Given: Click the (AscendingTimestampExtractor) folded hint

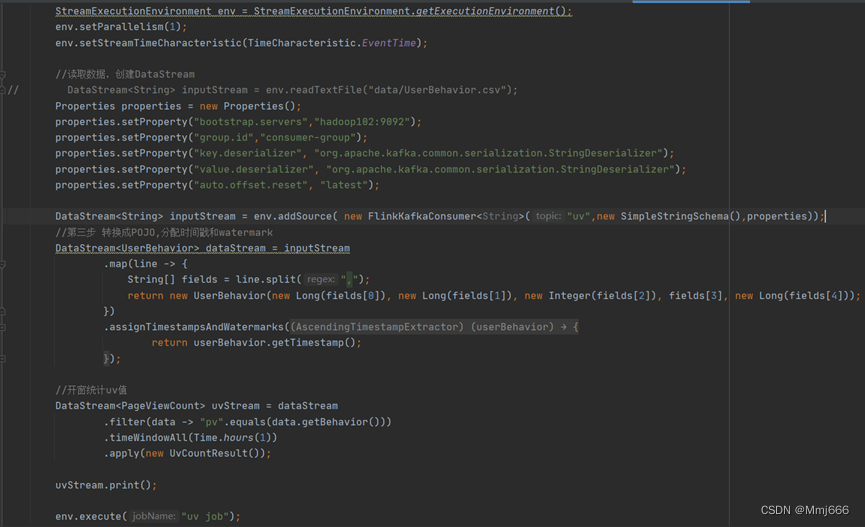Looking at the screenshot, I should pyautogui.click(x=377, y=327).
